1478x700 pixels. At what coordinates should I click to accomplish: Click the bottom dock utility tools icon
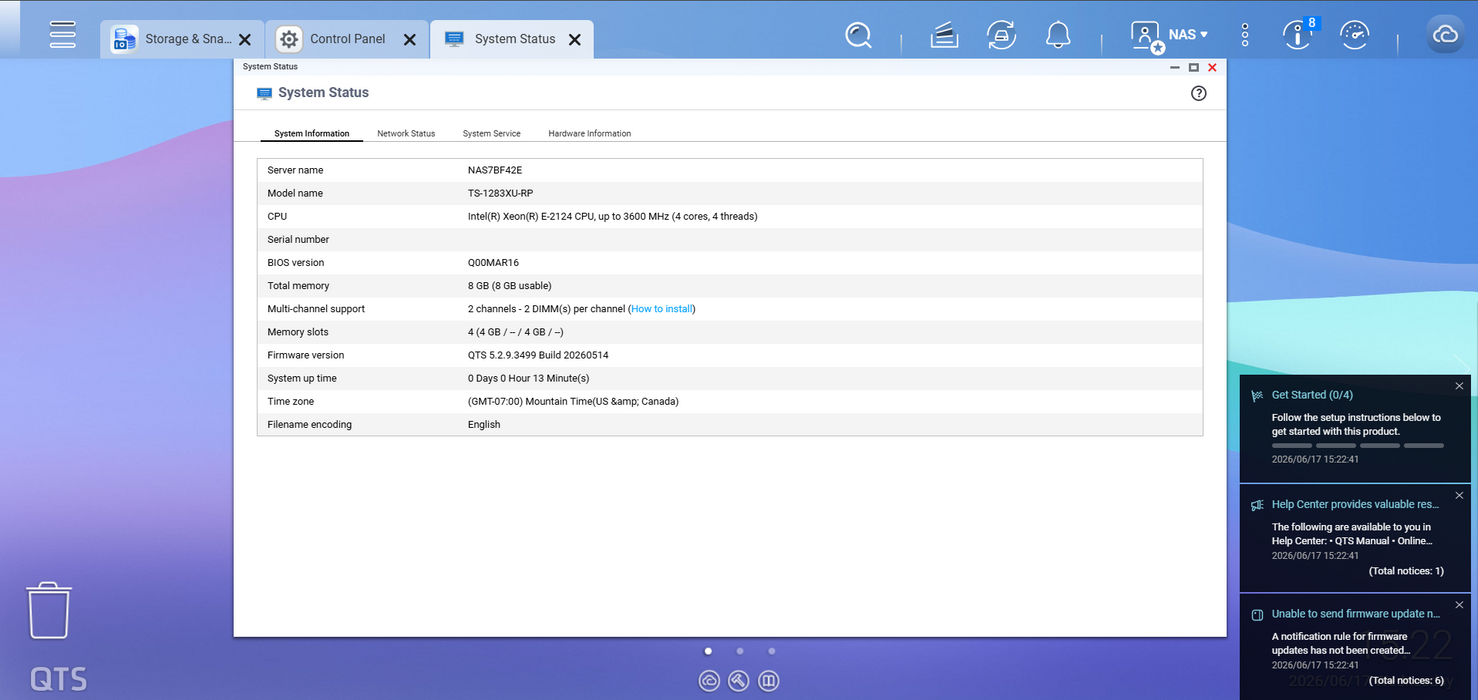coord(739,681)
